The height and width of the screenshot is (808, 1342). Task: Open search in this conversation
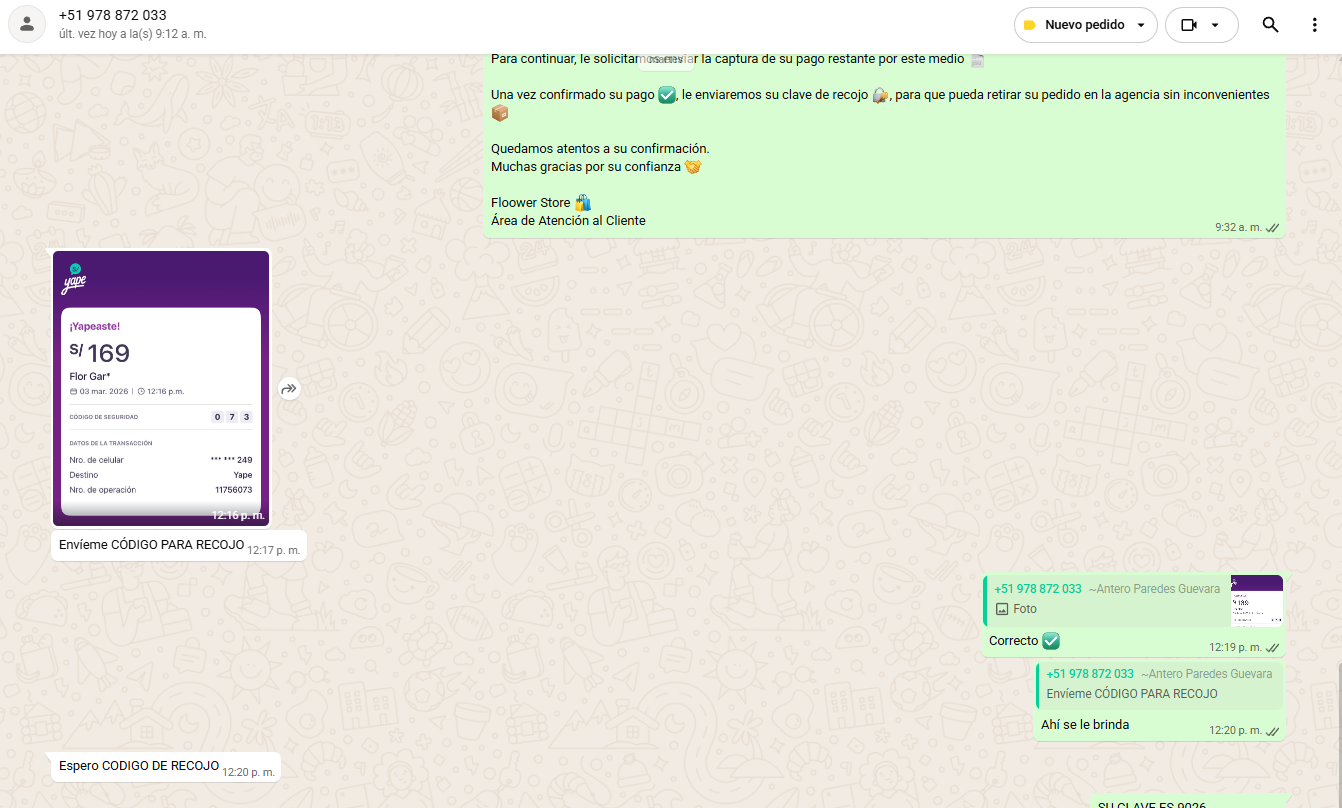click(1270, 25)
